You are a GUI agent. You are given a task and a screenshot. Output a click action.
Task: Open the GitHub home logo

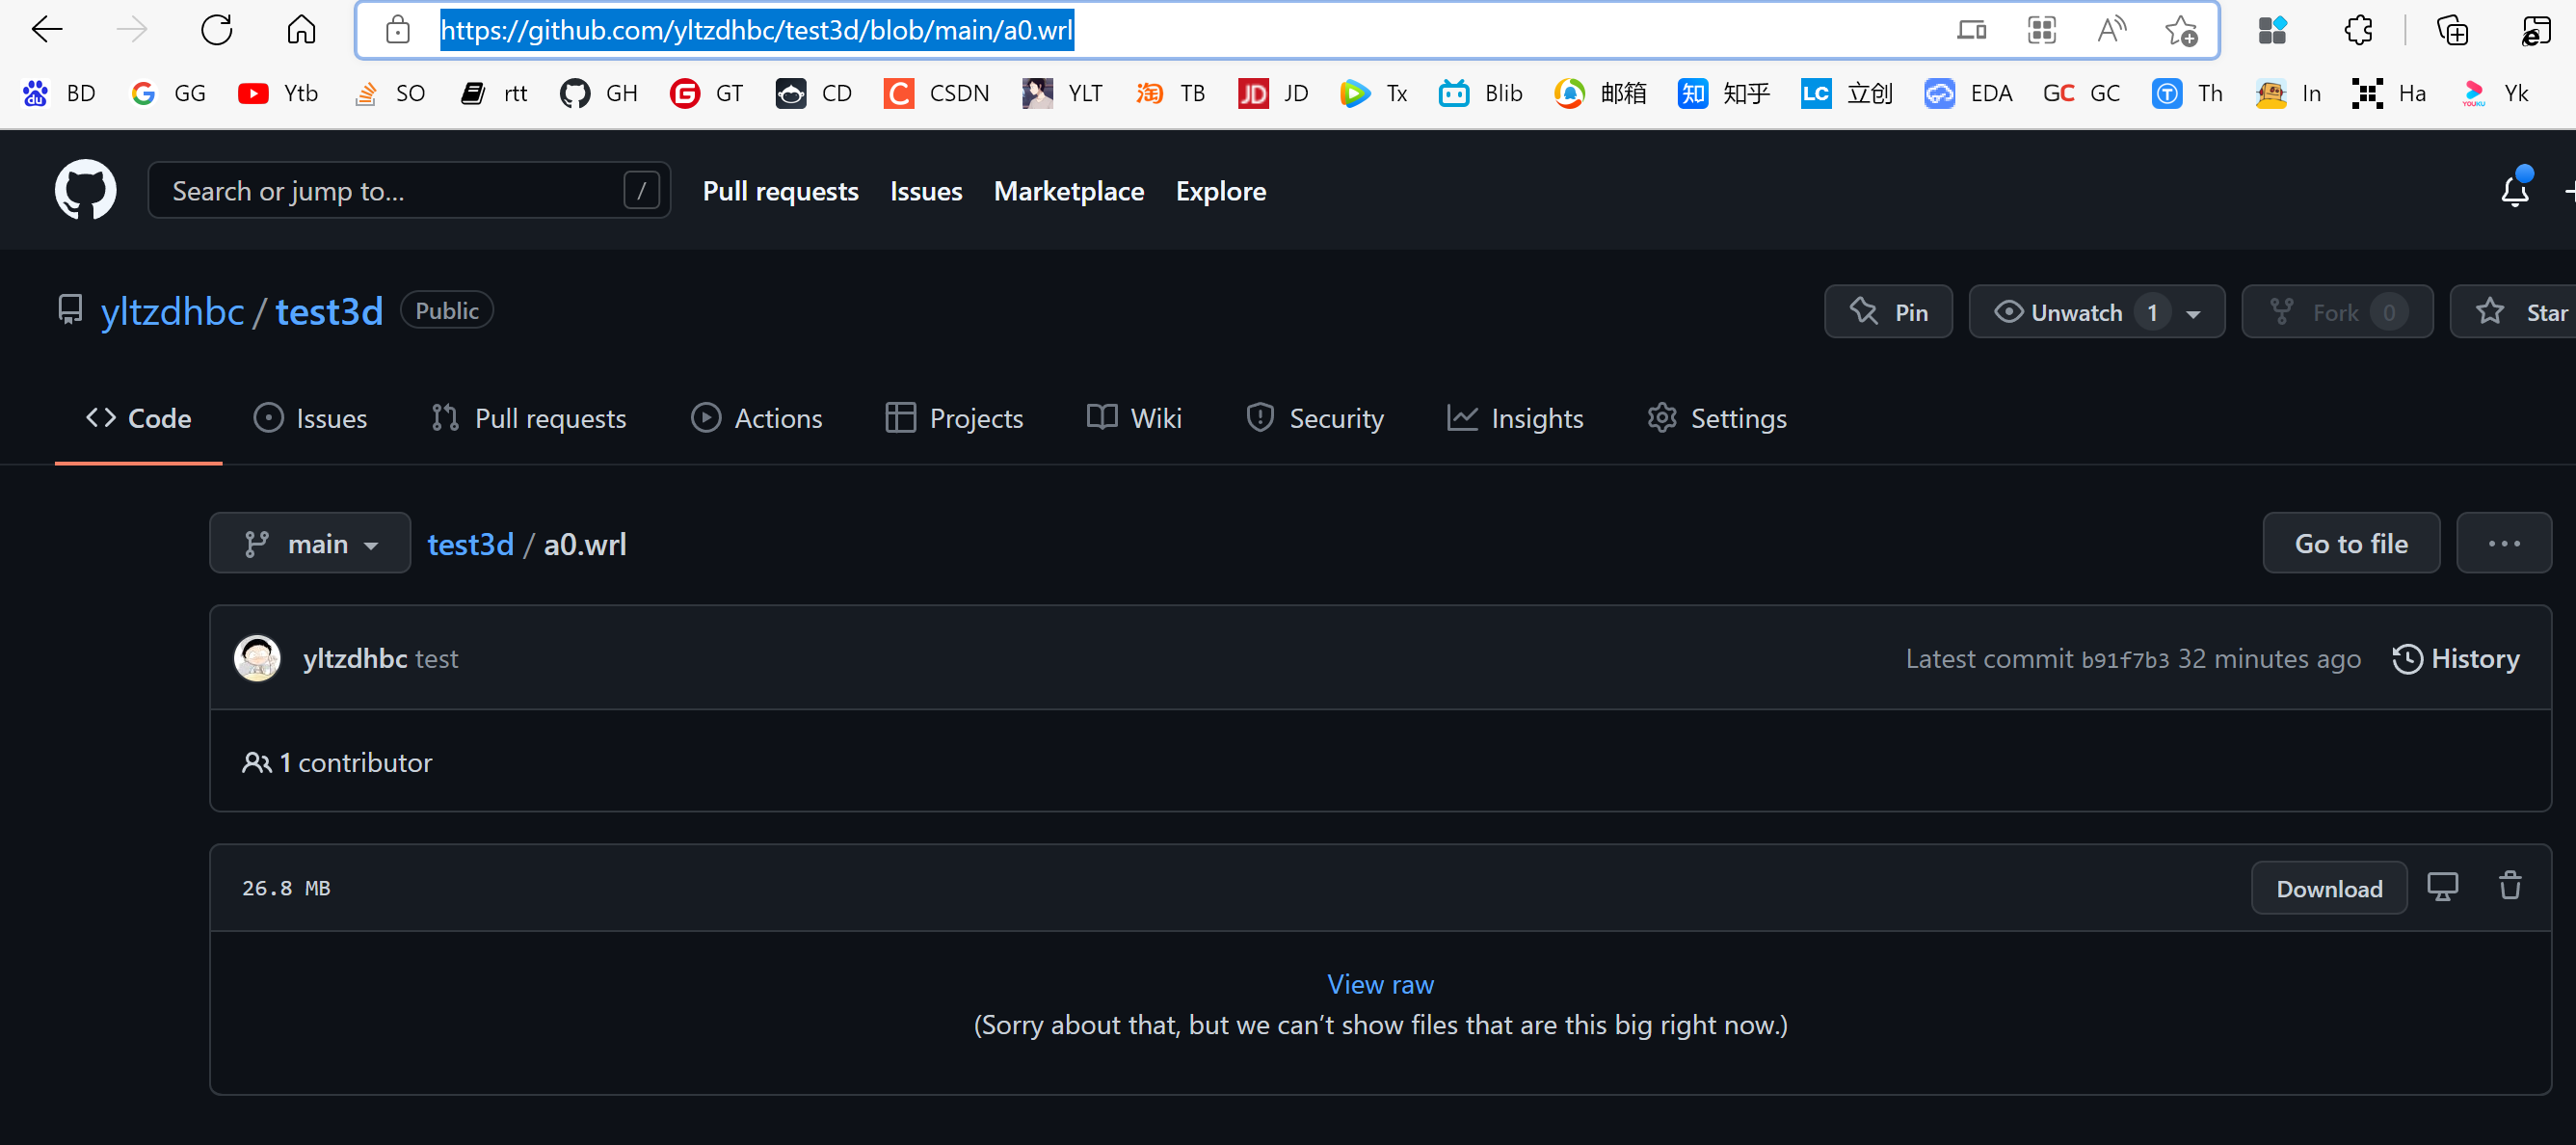85,190
